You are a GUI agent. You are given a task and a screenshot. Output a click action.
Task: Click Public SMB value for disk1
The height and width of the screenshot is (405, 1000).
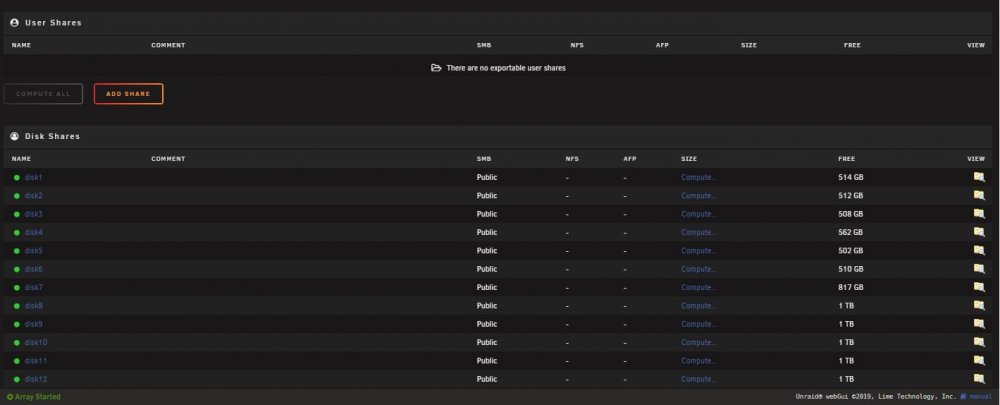[487, 177]
